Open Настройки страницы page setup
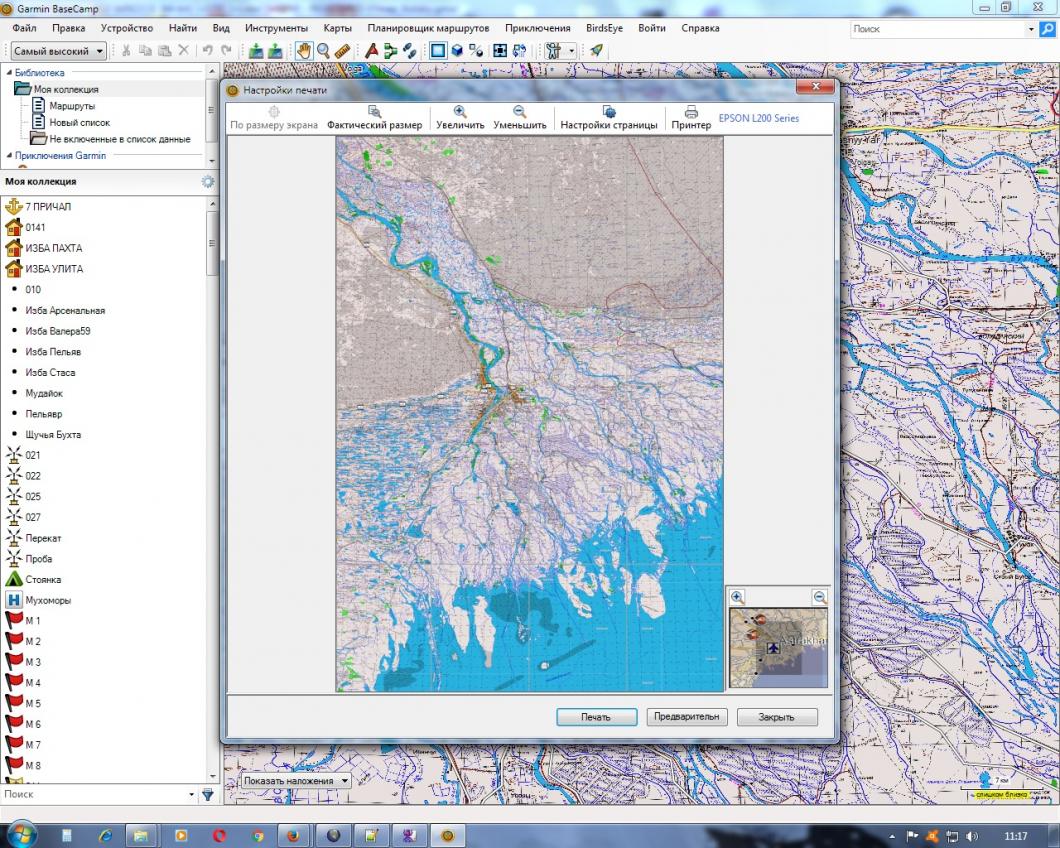The height and width of the screenshot is (848, 1060). (608, 113)
